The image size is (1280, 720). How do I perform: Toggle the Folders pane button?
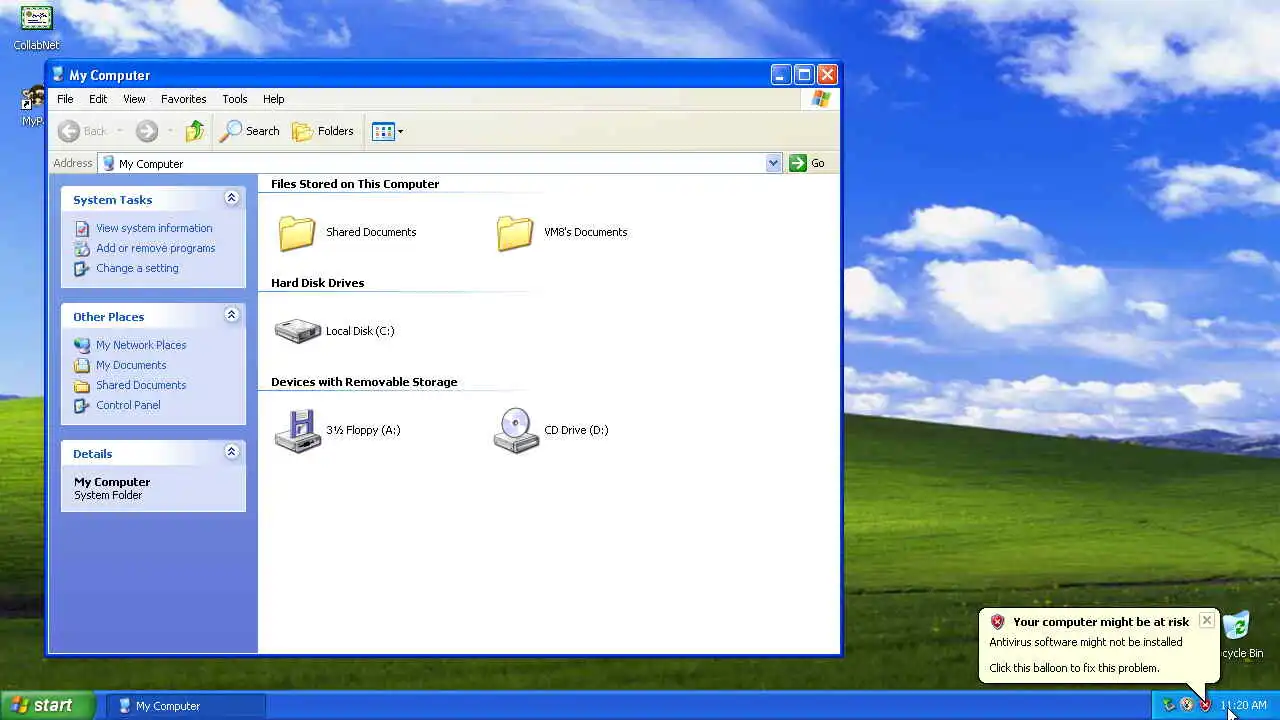(x=323, y=131)
